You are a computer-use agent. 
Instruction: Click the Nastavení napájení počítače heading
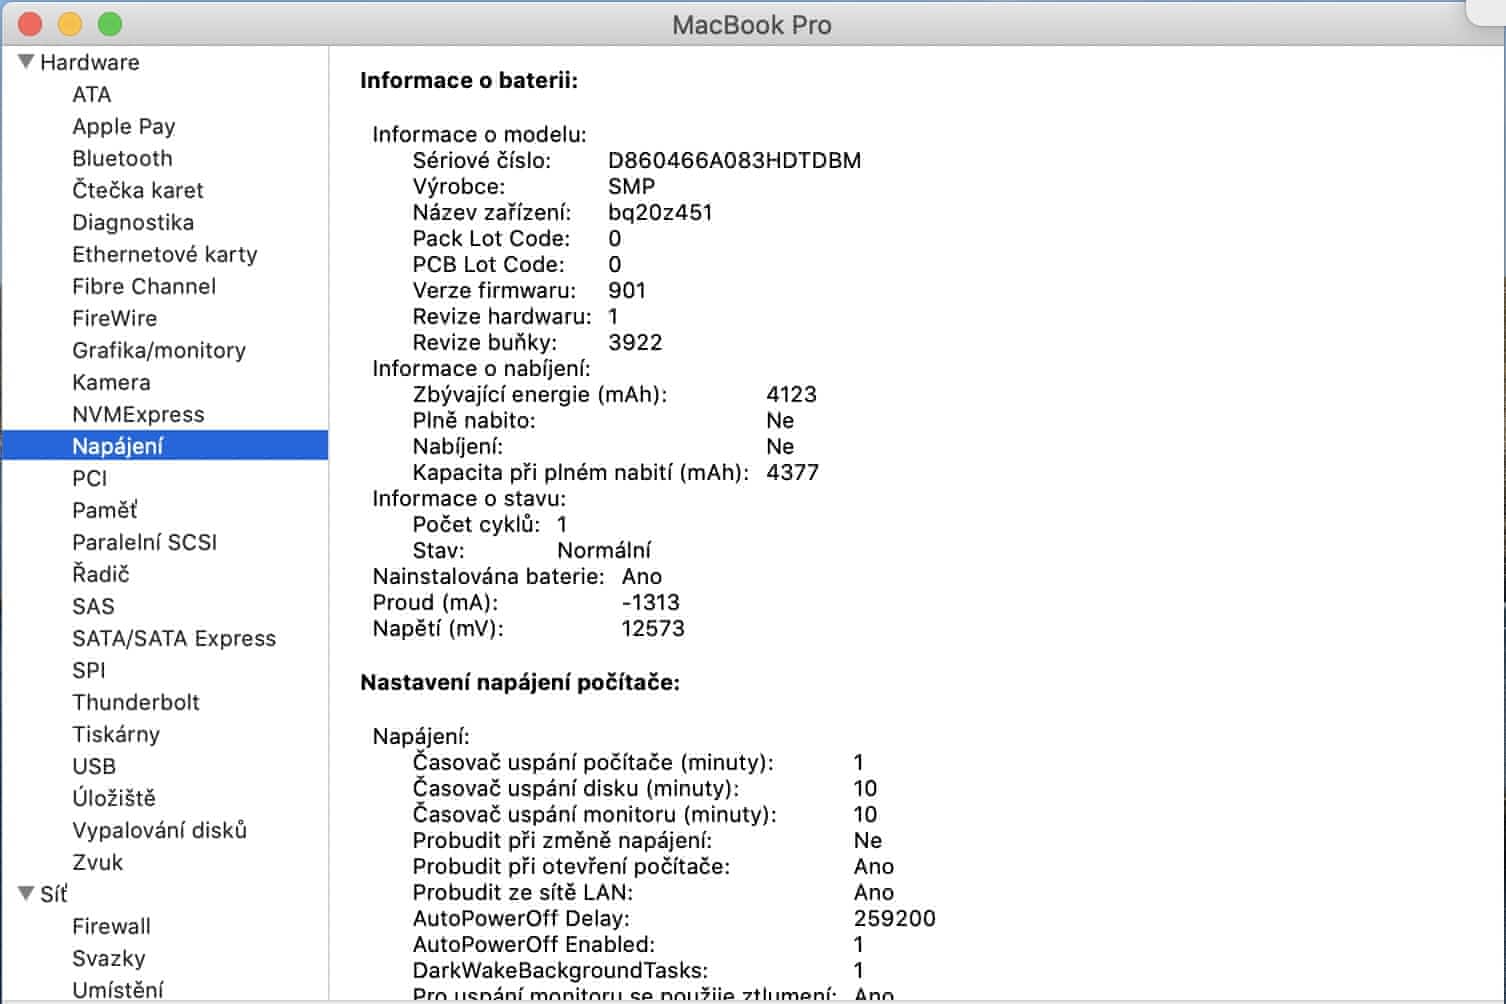pyautogui.click(x=520, y=682)
